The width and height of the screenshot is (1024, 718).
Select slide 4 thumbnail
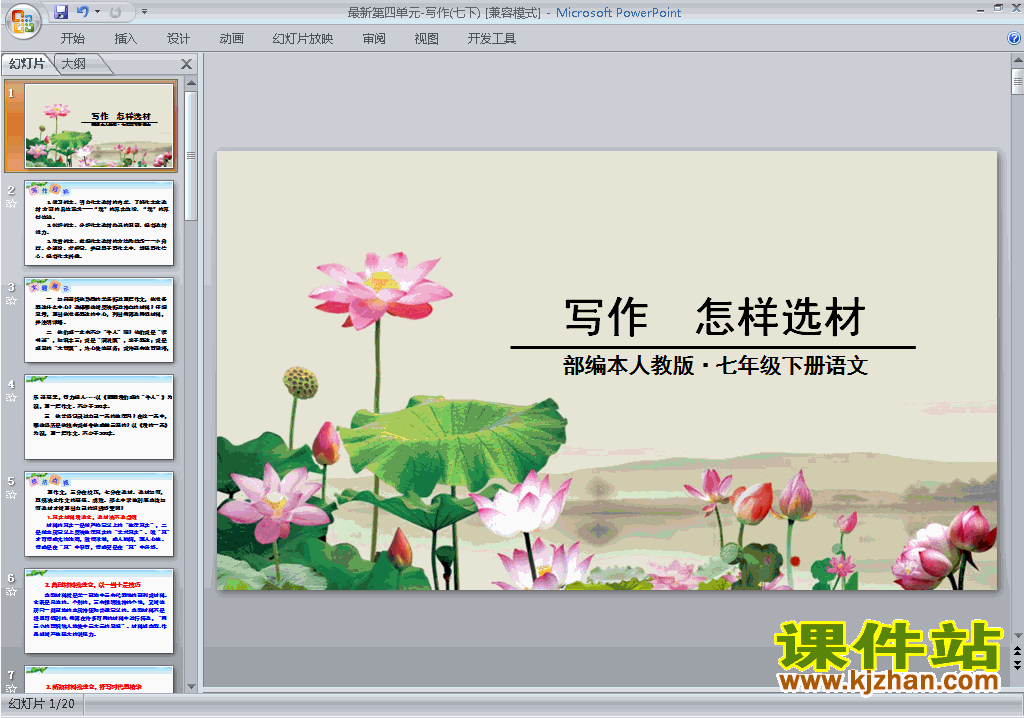coord(99,417)
